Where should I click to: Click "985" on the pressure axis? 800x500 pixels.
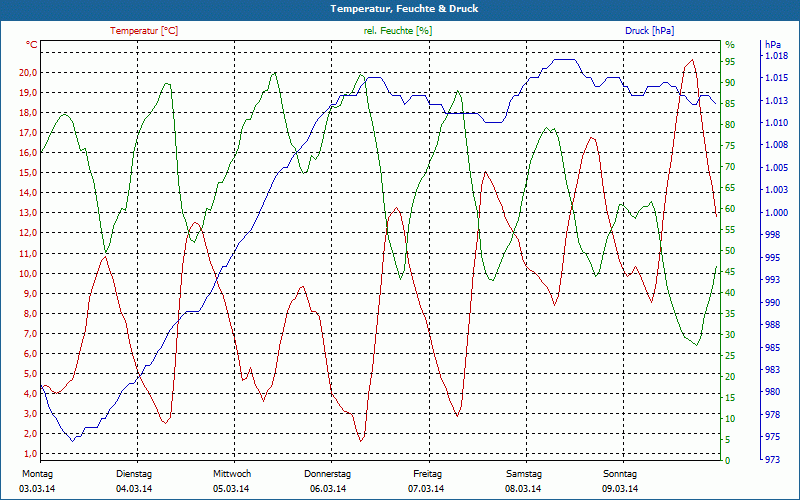point(773,347)
